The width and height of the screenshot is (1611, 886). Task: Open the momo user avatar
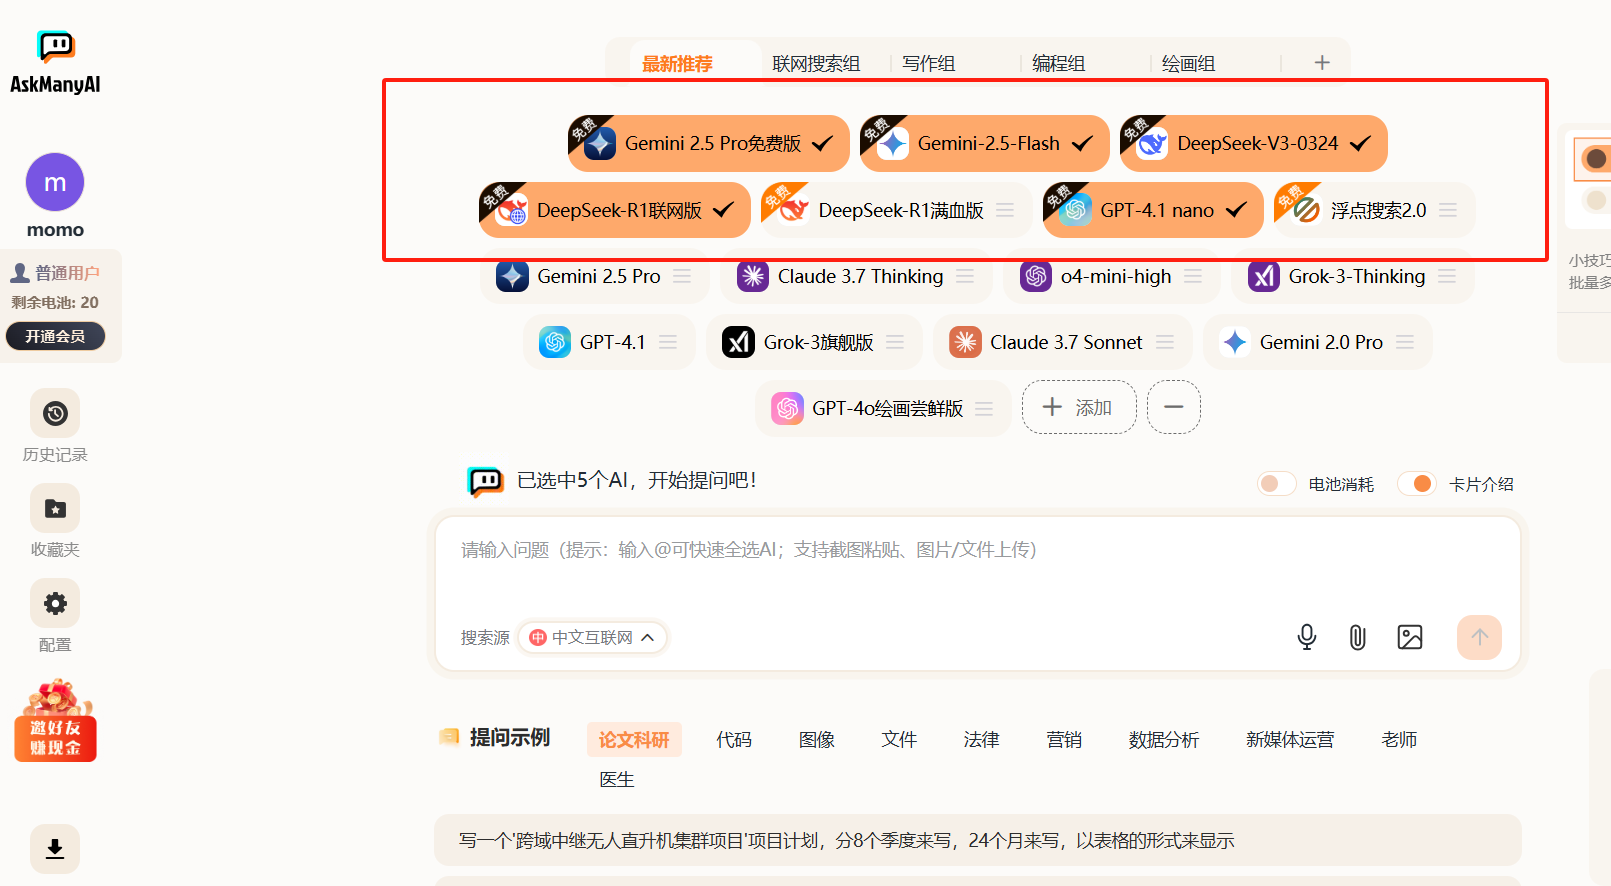point(55,182)
